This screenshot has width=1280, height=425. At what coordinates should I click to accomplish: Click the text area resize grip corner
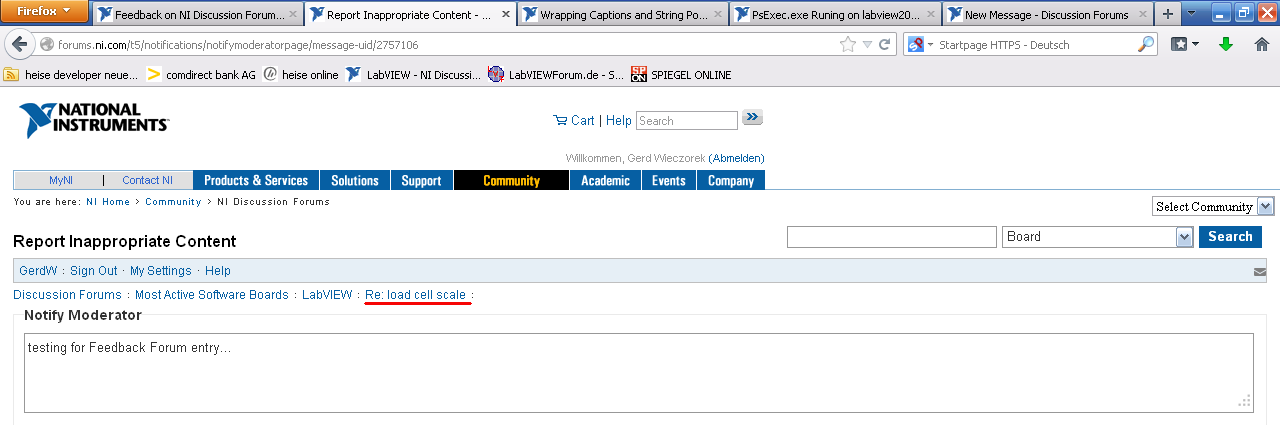tap(1245, 403)
